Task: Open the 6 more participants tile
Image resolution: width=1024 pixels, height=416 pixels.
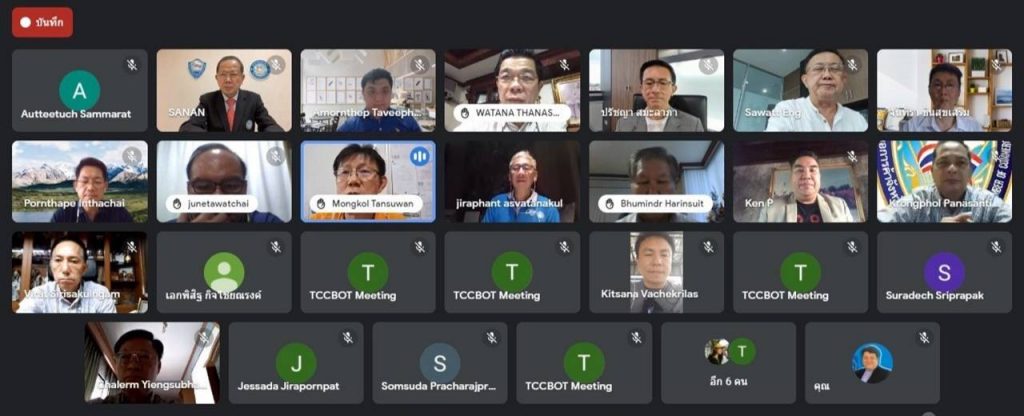Action: (728, 362)
